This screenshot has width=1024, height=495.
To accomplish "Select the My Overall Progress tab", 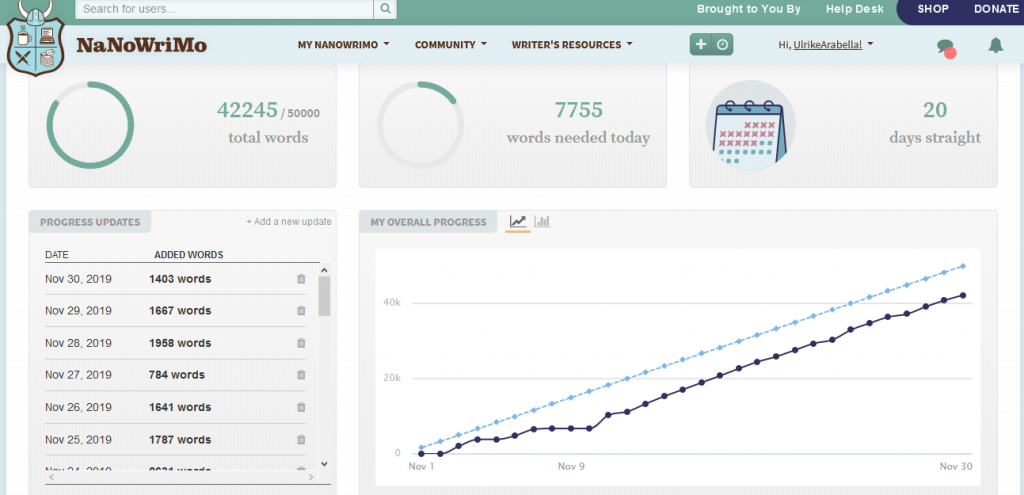I will coord(428,222).
